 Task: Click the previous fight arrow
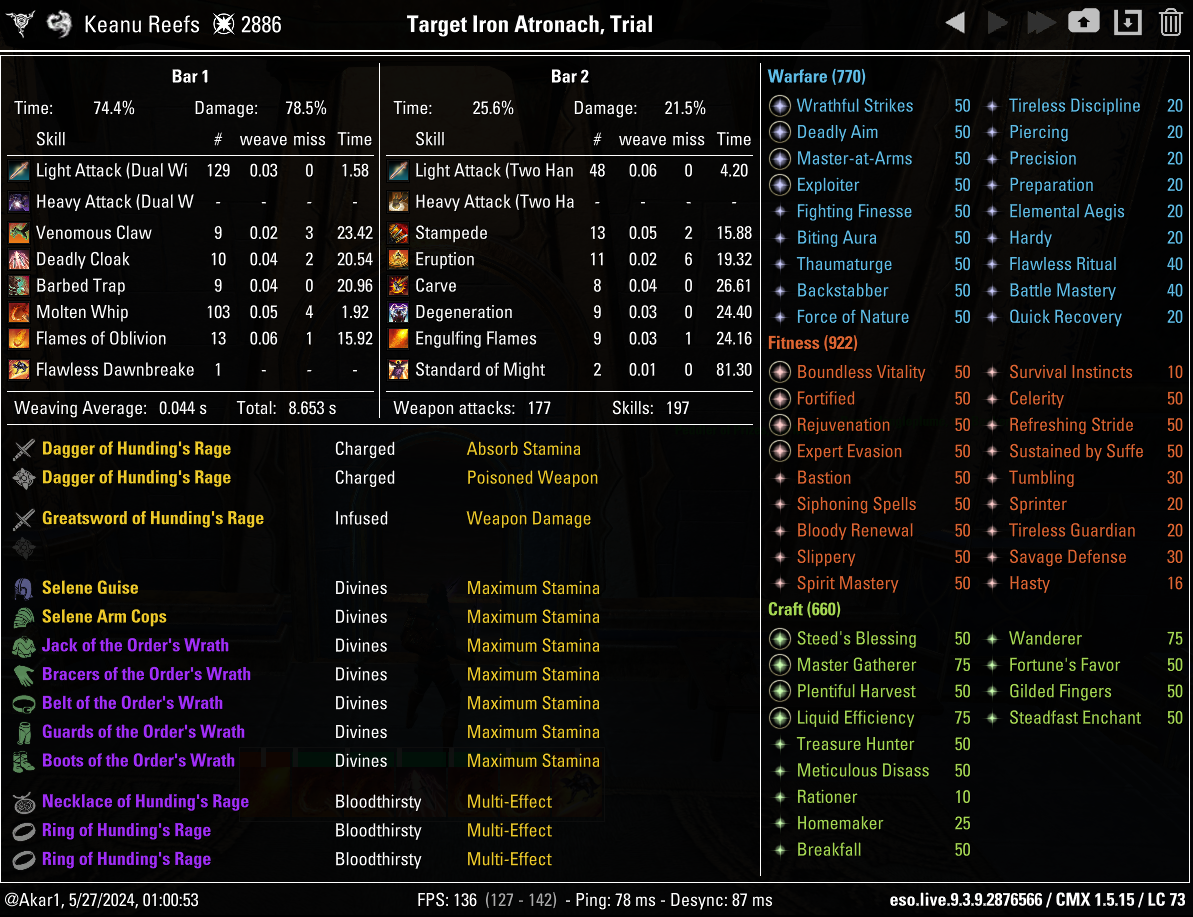[955, 23]
